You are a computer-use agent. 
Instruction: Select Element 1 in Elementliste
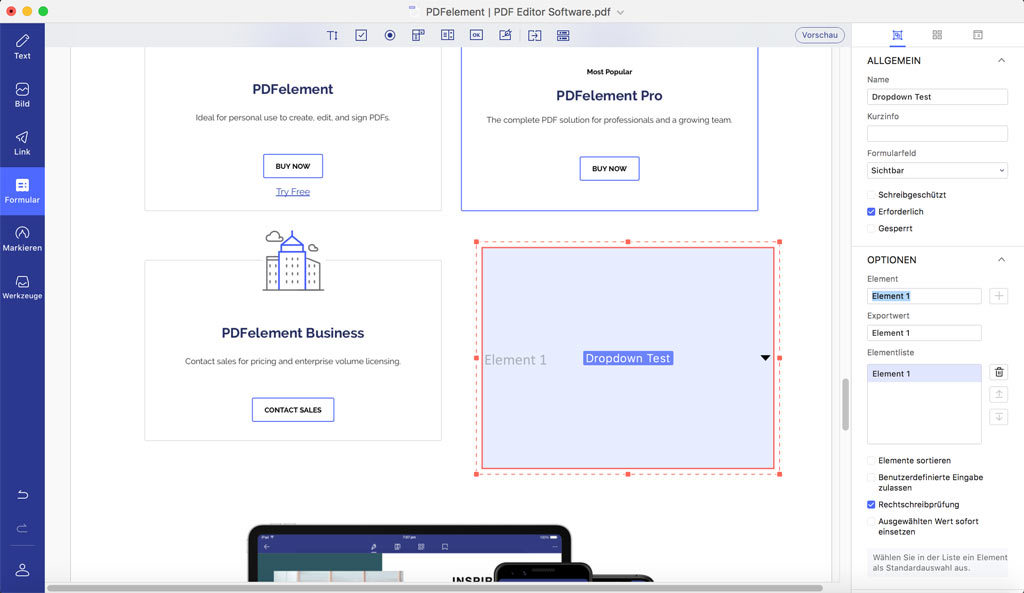tap(924, 374)
